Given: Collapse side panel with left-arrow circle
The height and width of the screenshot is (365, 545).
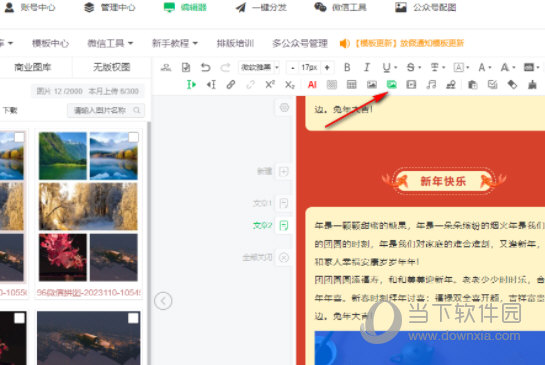Looking at the screenshot, I should (163, 301).
